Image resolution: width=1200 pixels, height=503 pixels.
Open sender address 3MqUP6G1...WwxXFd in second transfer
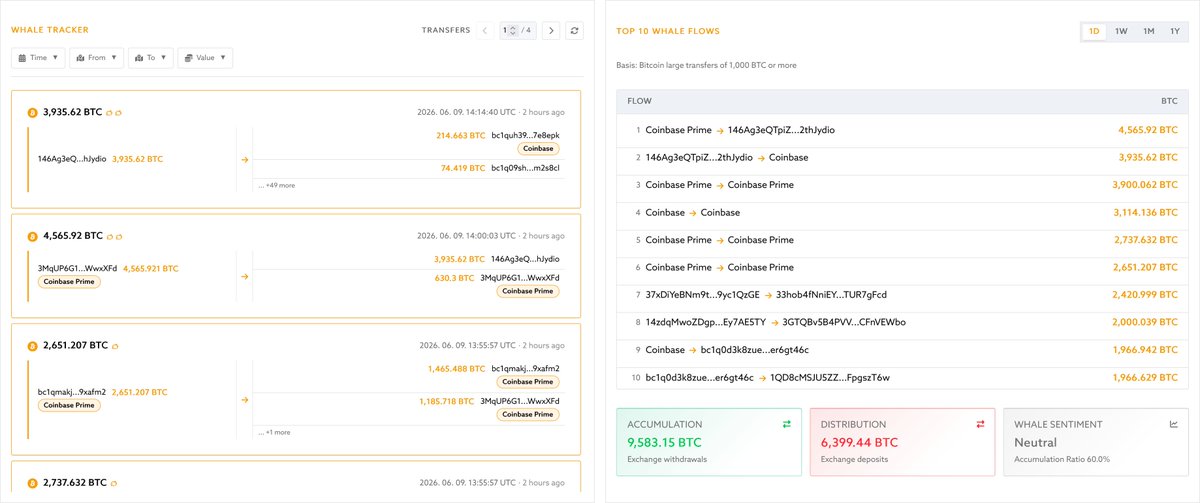(x=77, y=268)
